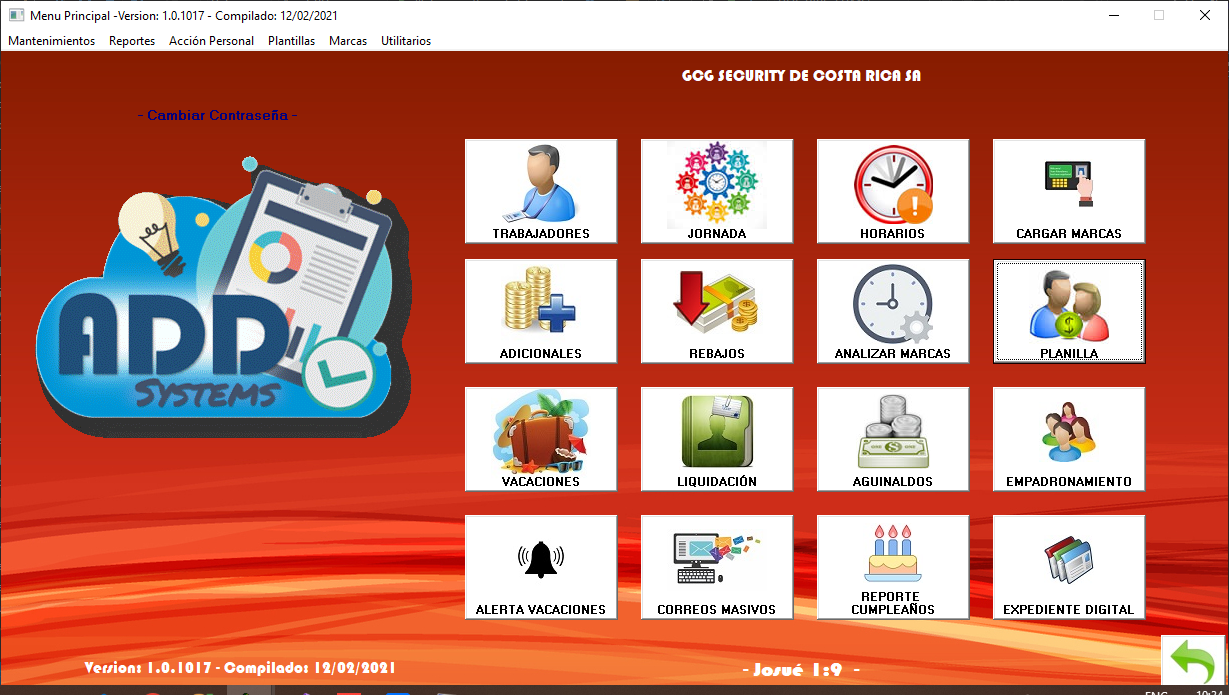
Task: Expand the Acción Personal menu
Action: click(x=212, y=41)
